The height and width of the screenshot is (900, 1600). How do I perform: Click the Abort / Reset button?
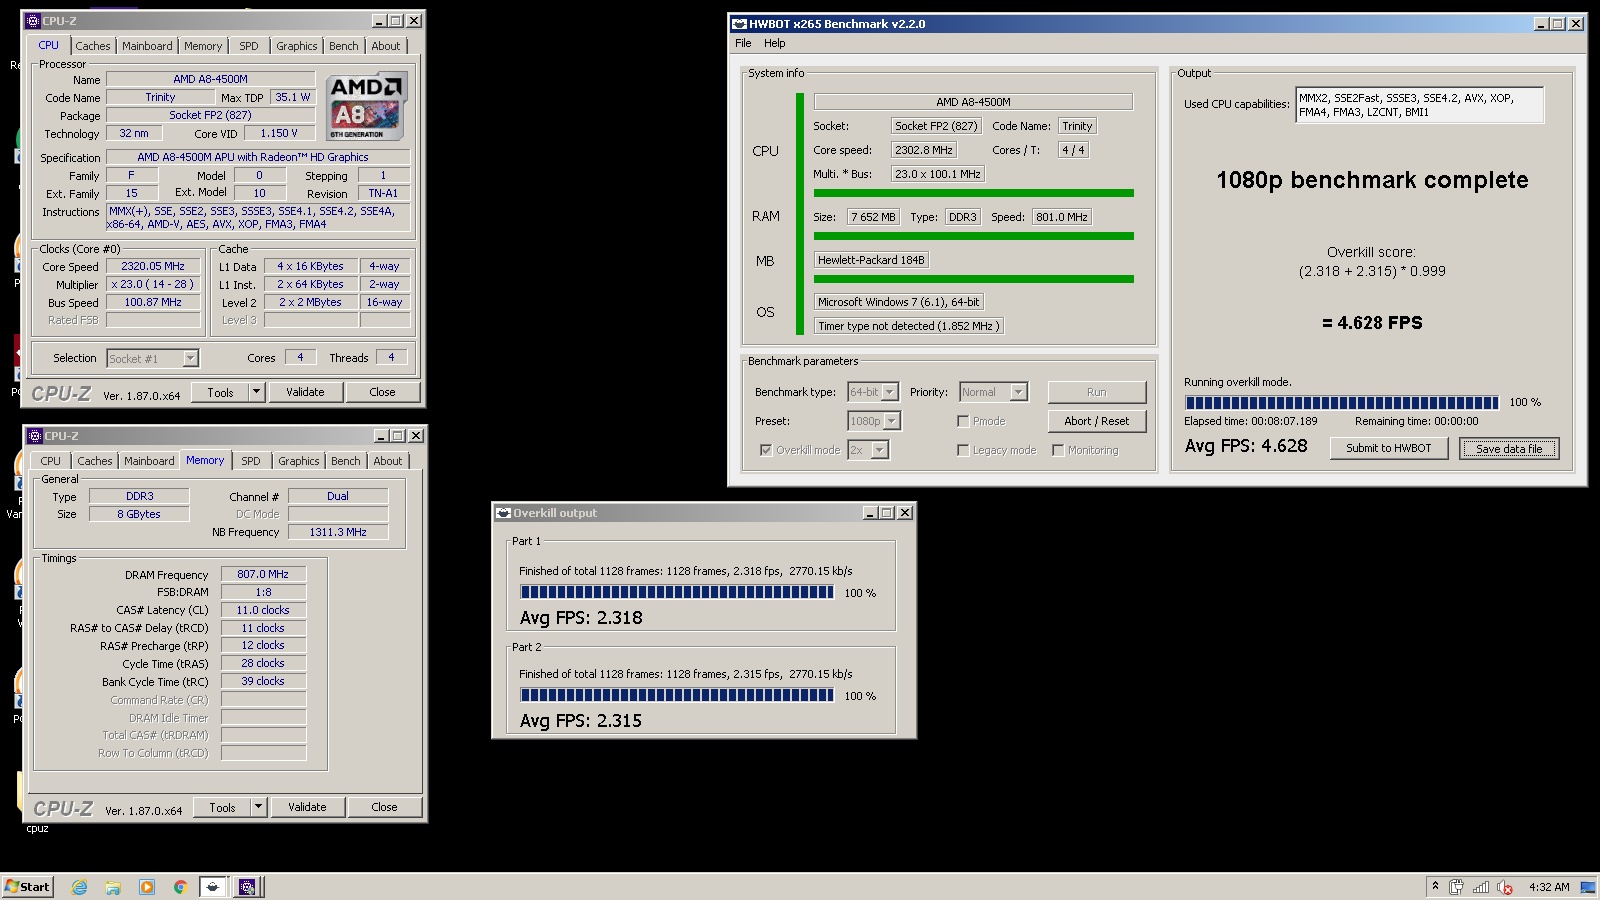pyautogui.click(x=1097, y=421)
